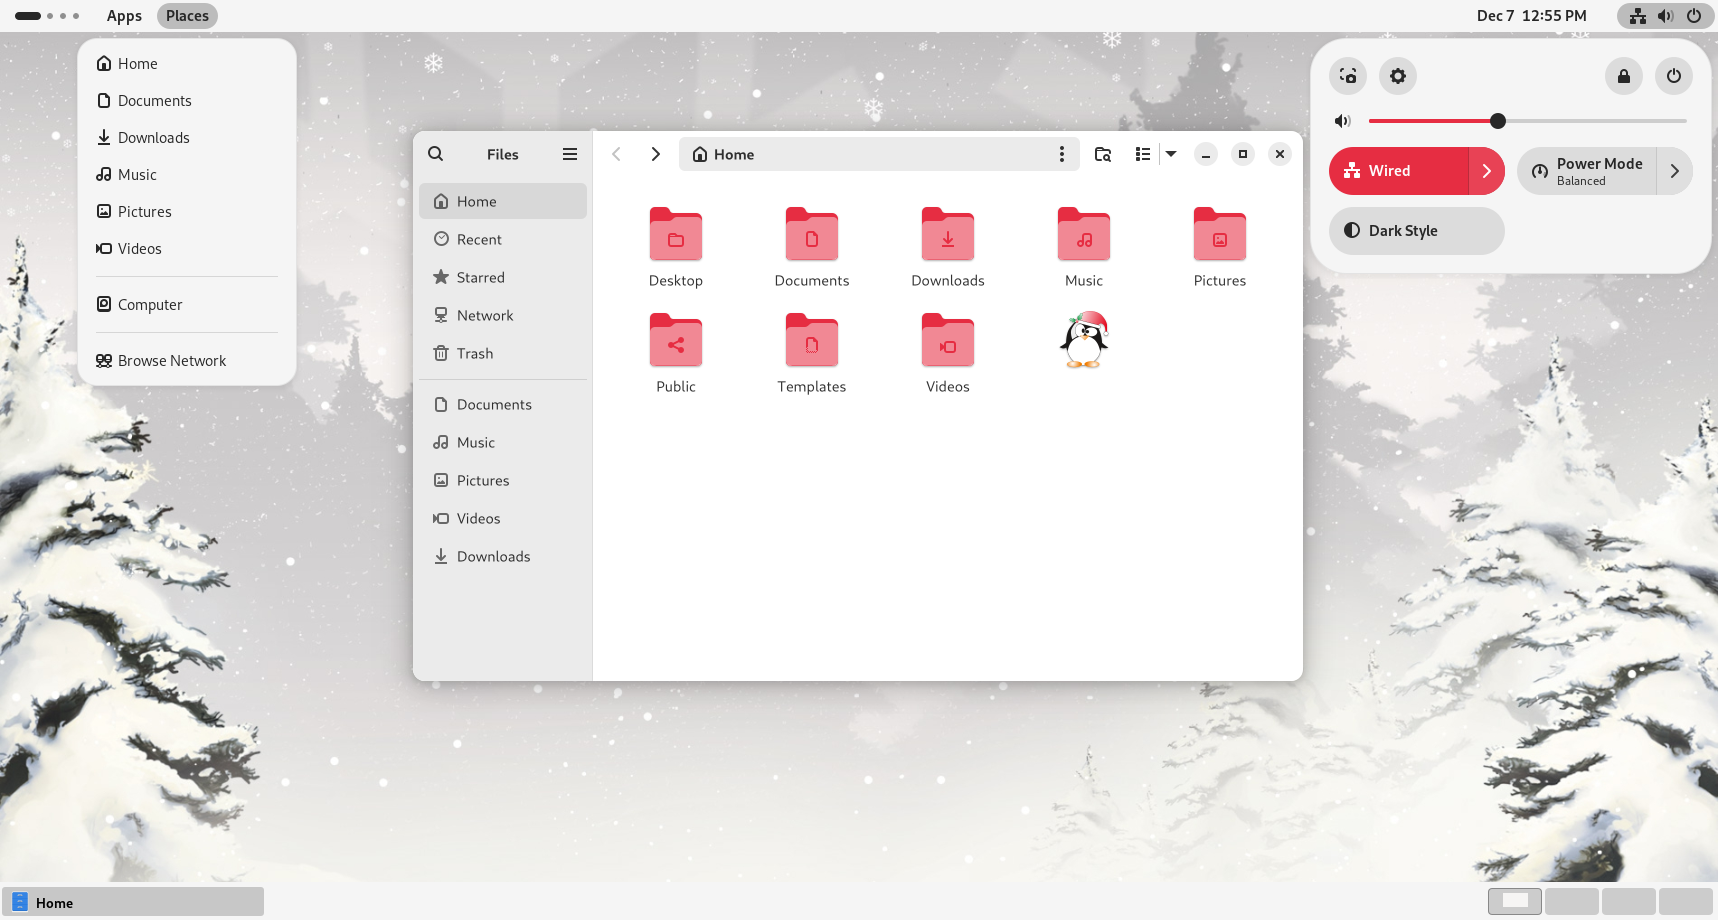Click Home window in bottom taskbar
Image resolution: width=1718 pixels, height=920 pixels.
[133, 902]
